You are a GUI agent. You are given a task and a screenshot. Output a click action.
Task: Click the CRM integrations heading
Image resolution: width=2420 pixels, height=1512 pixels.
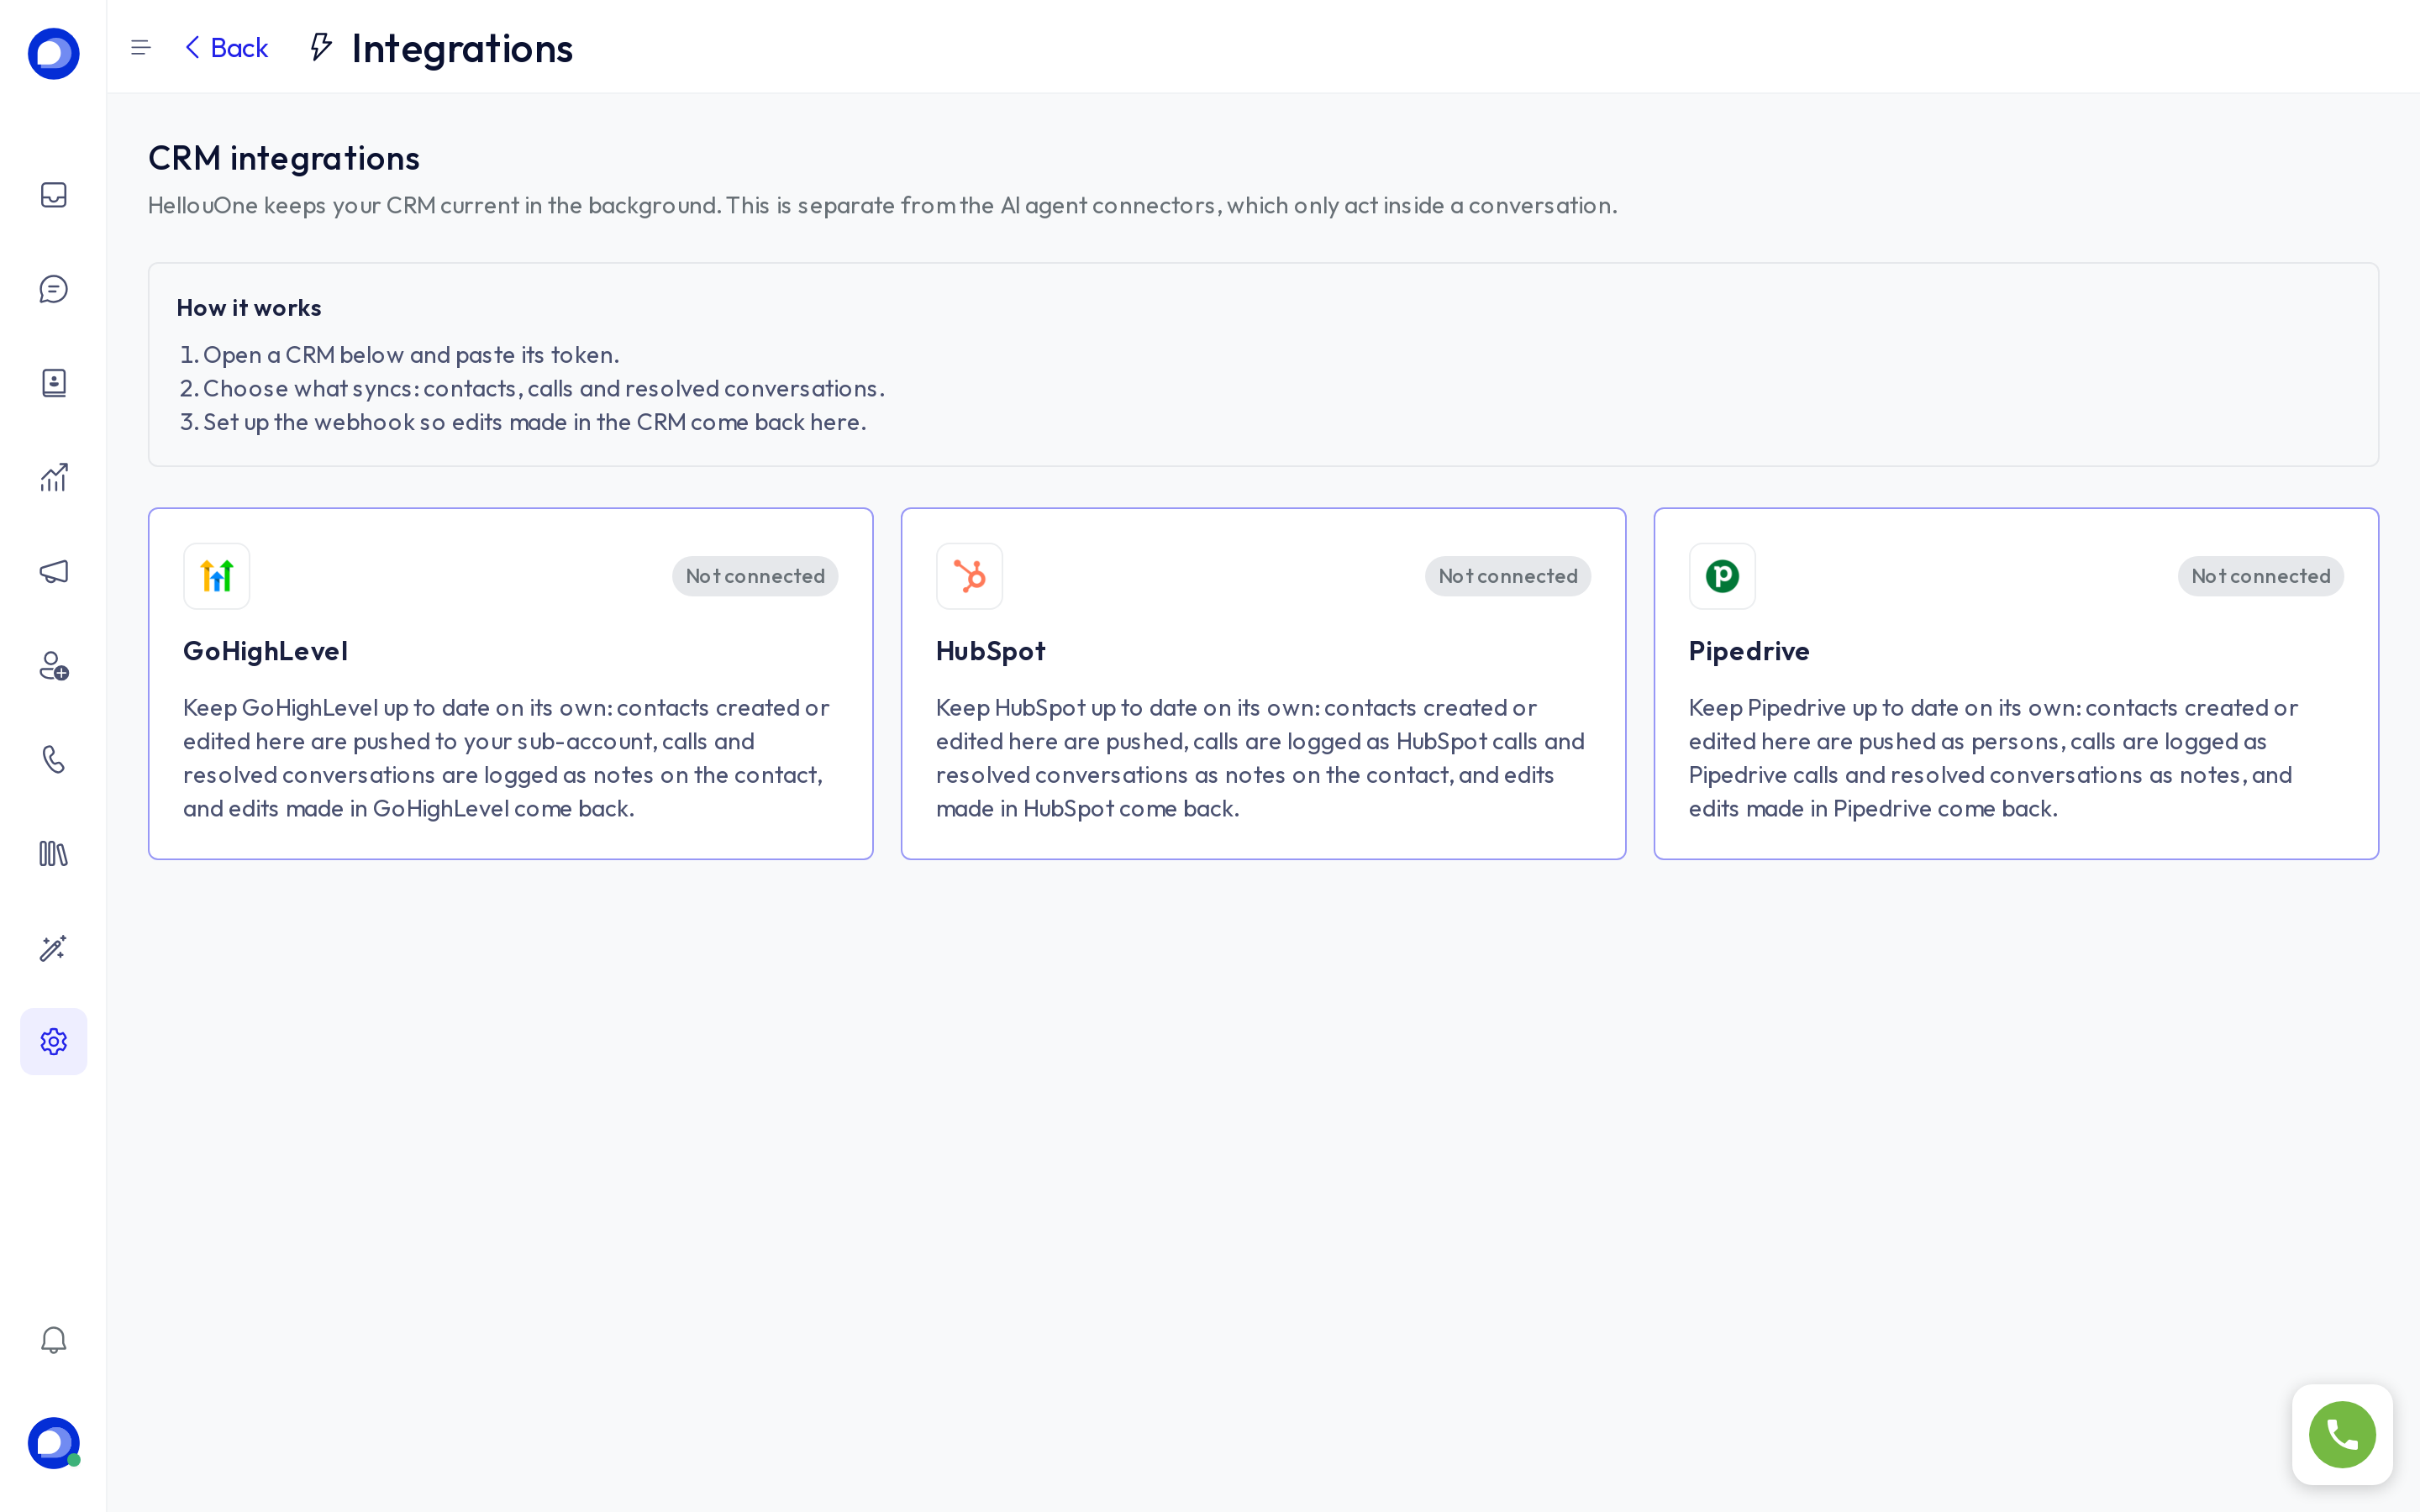[284, 158]
